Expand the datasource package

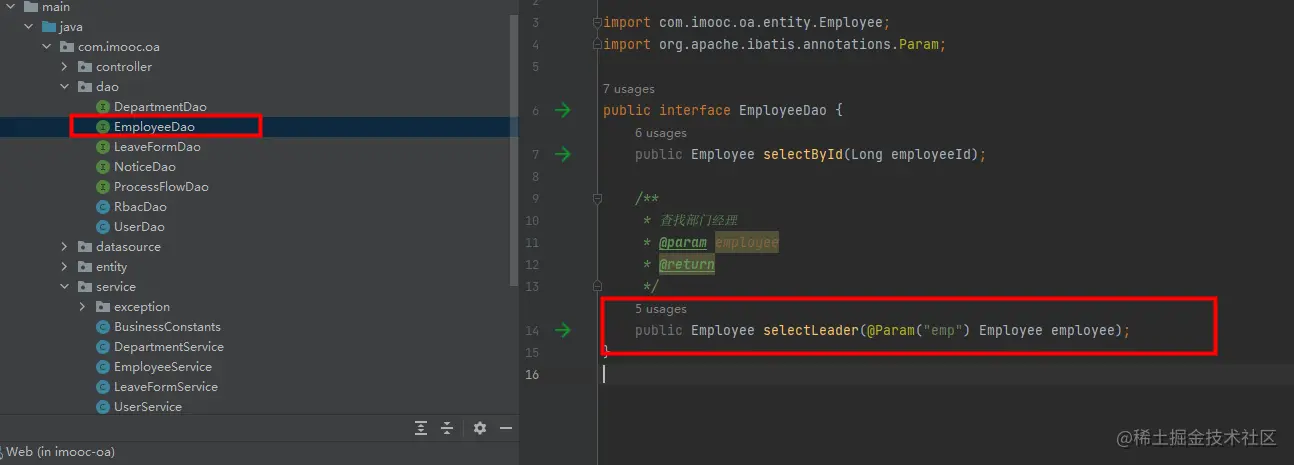pos(65,247)
